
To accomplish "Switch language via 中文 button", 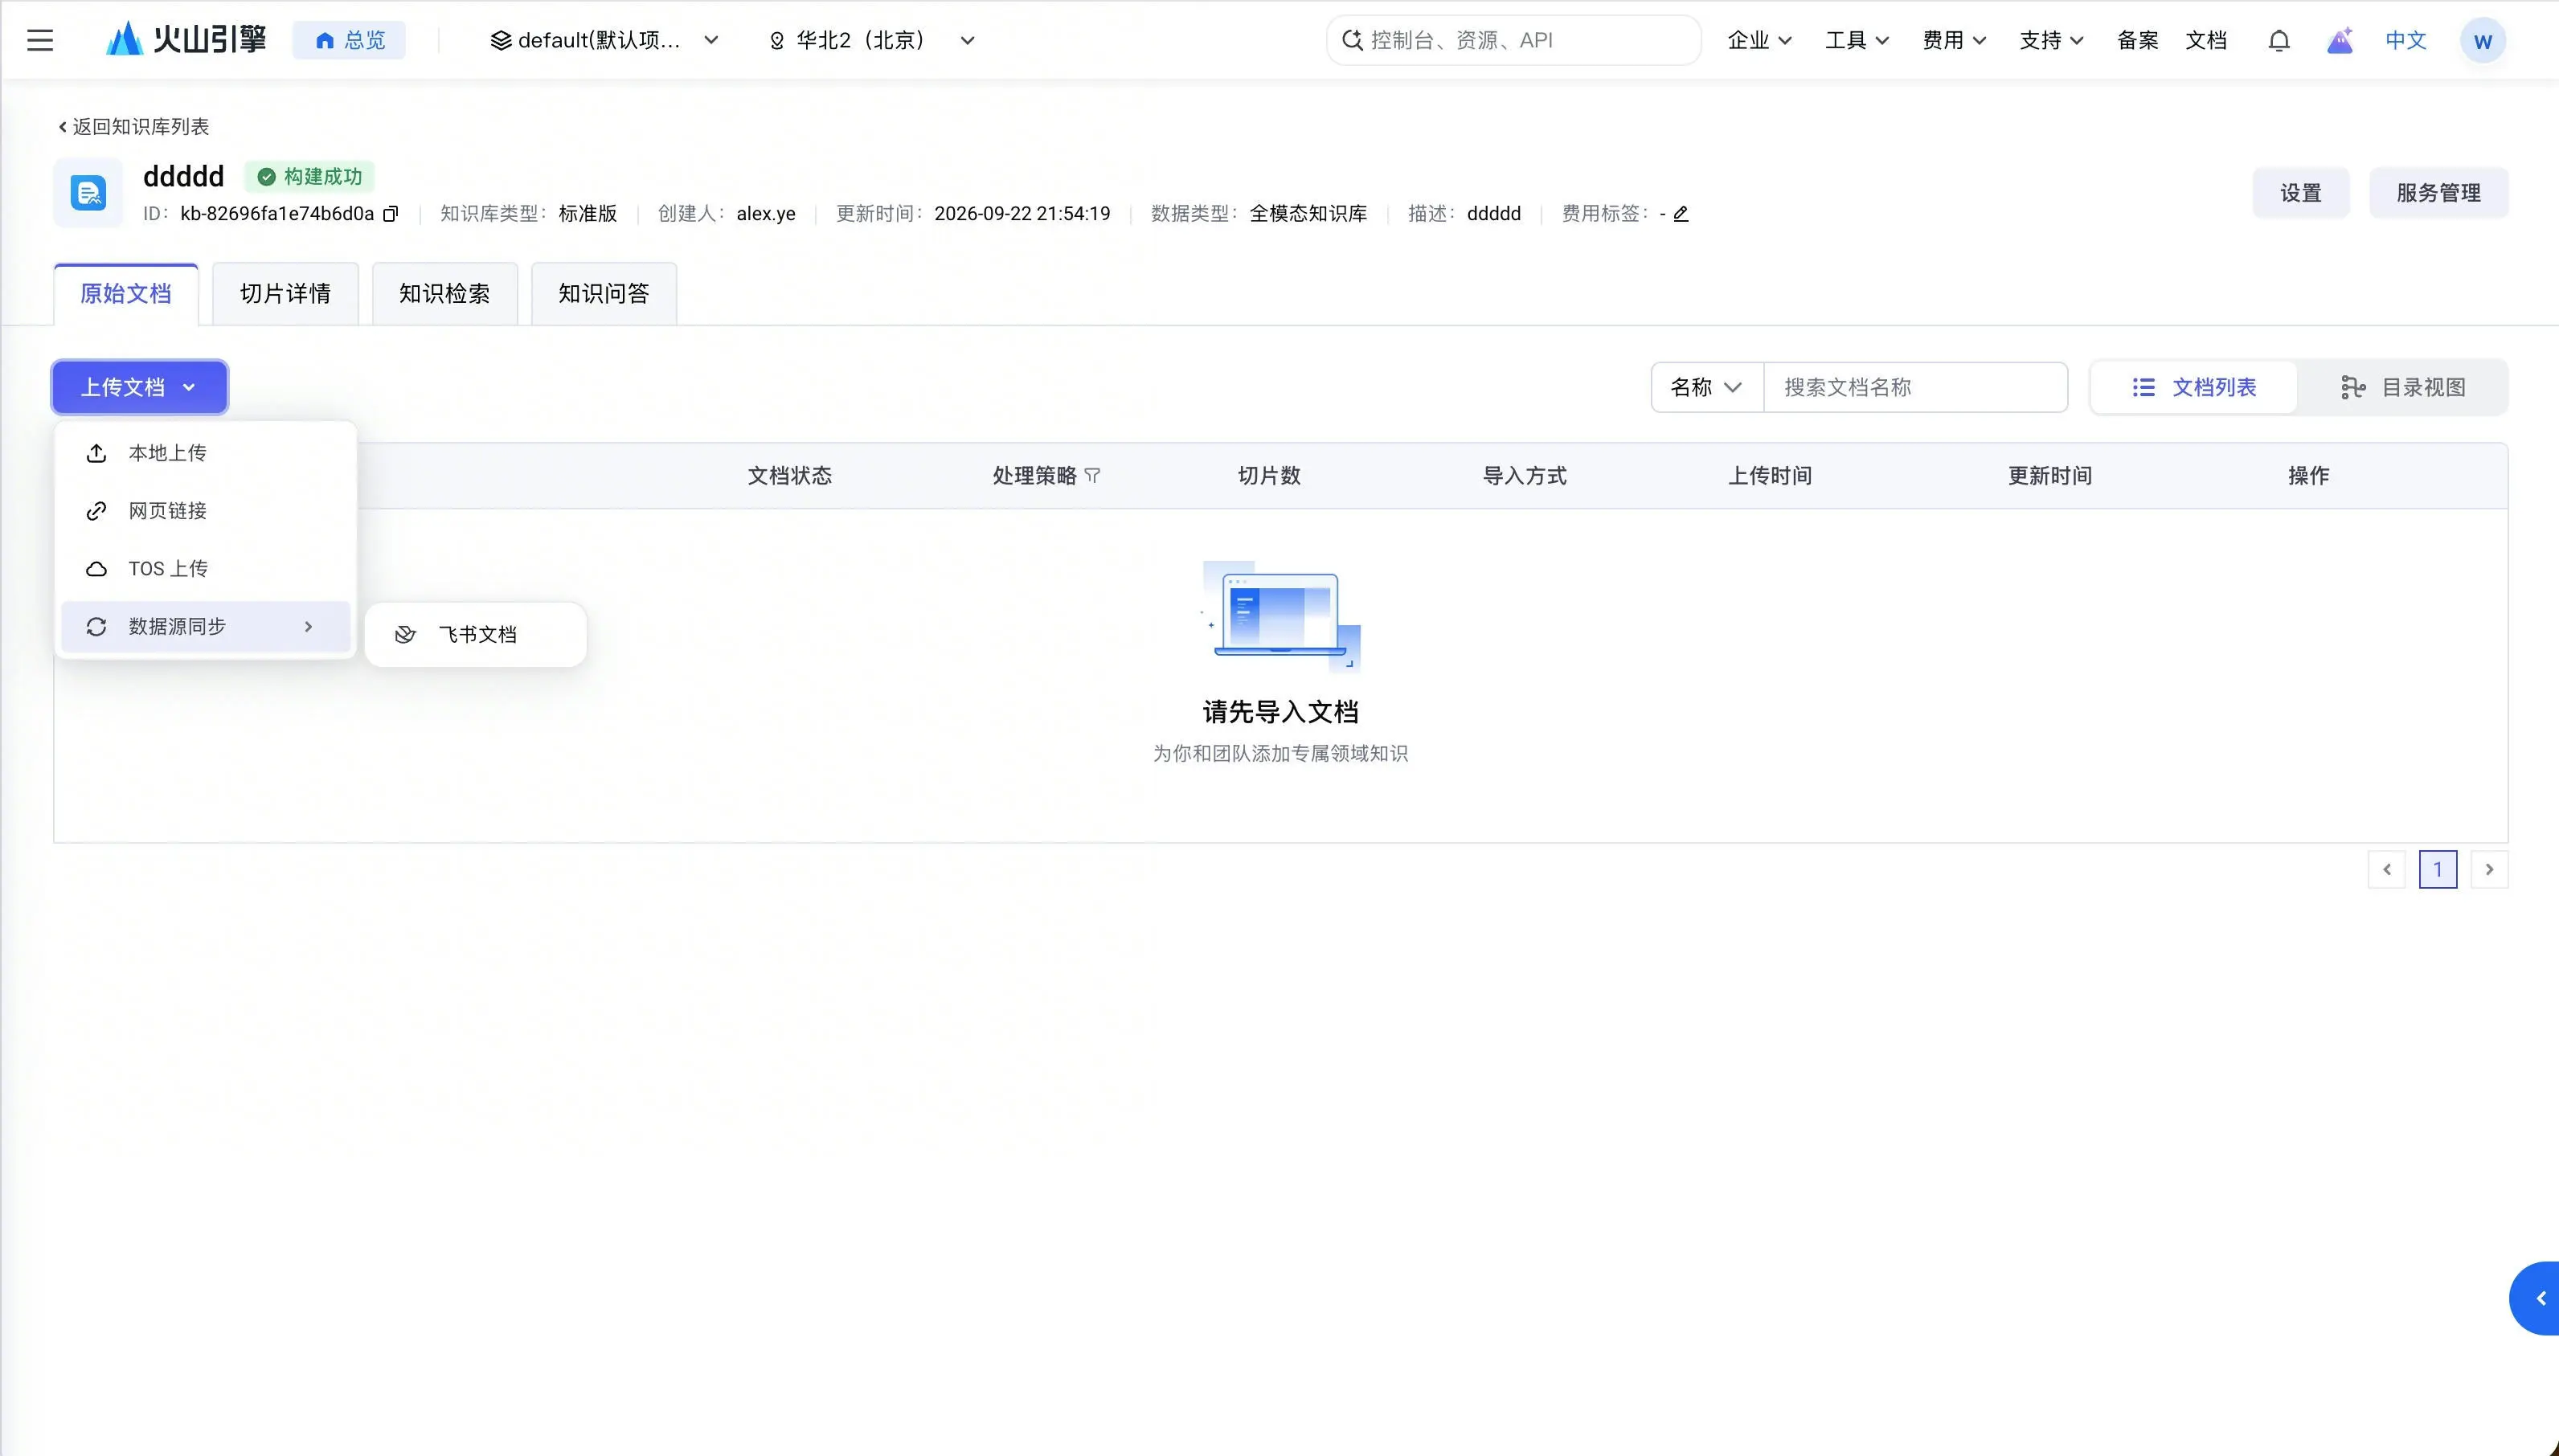I will 2405,40.
